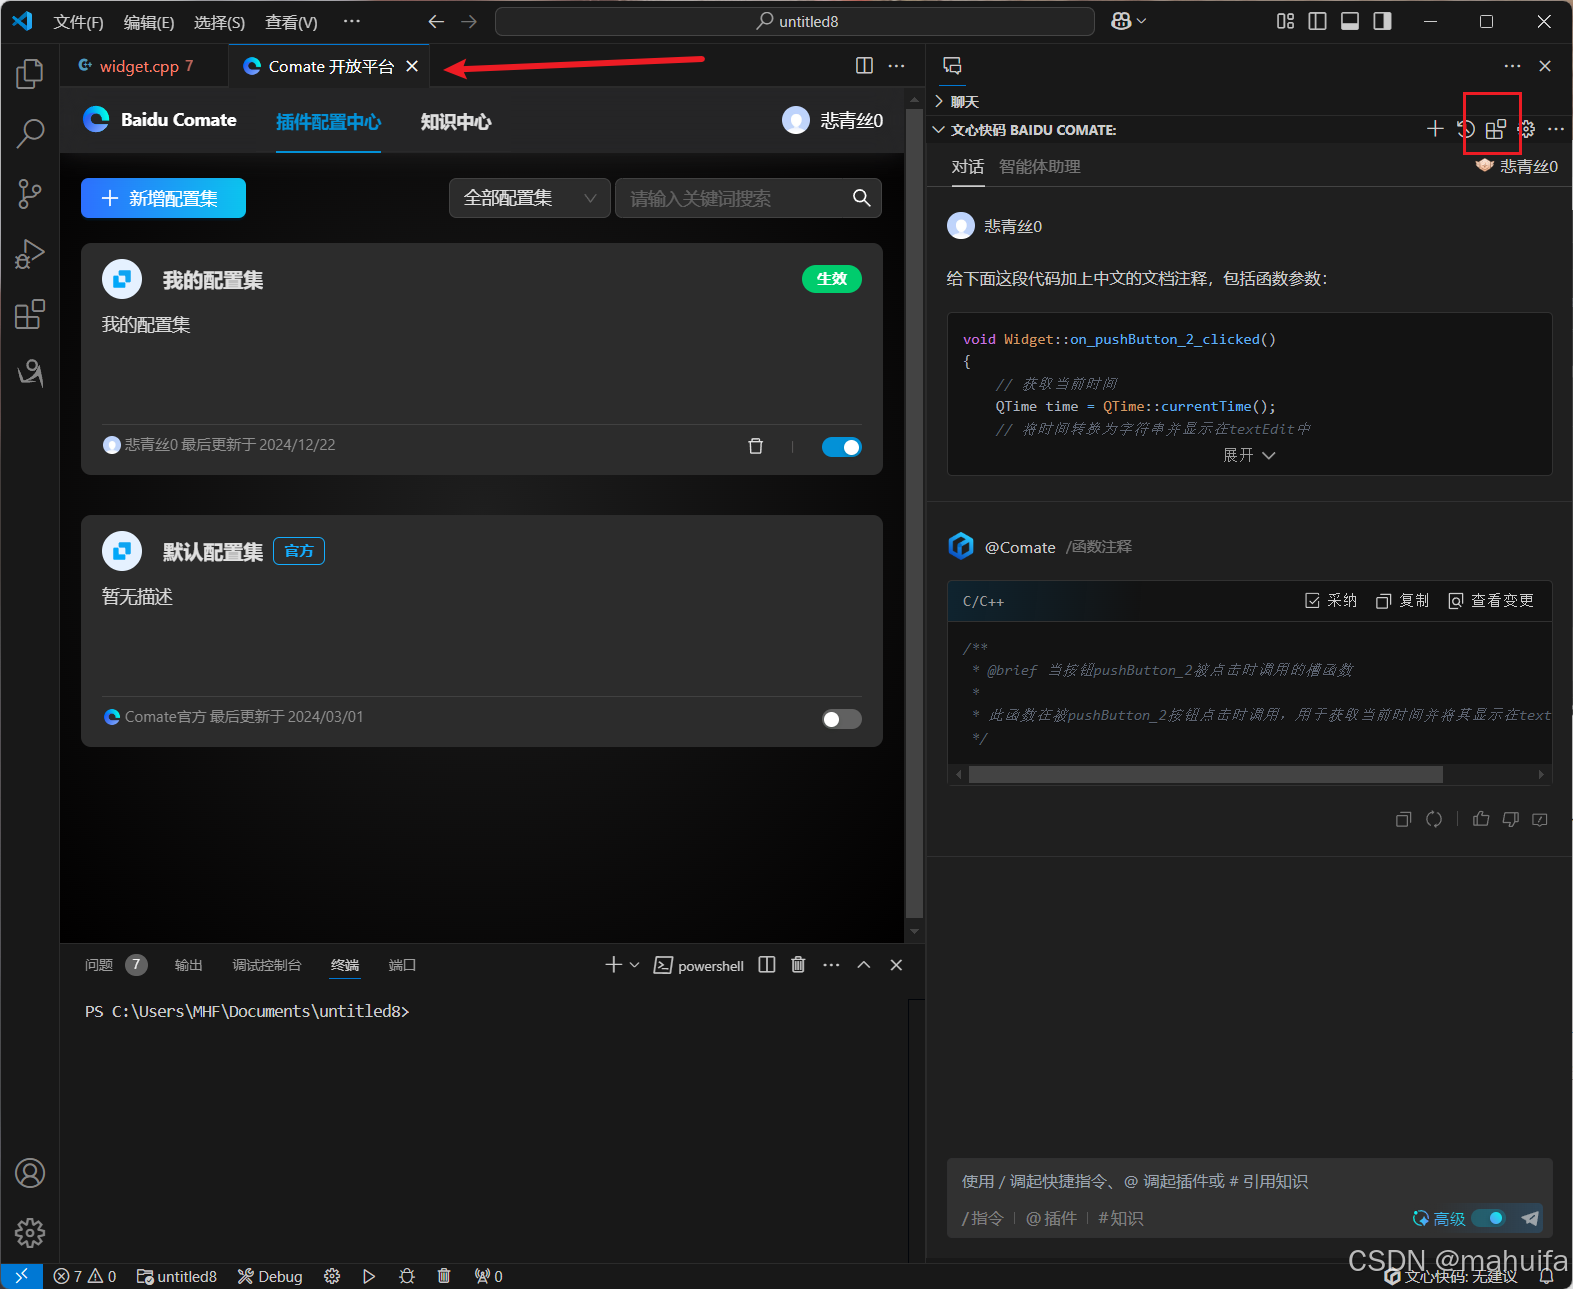Split the terminal pane
The image size is (1573, 1289).
(x=767, y=965)
